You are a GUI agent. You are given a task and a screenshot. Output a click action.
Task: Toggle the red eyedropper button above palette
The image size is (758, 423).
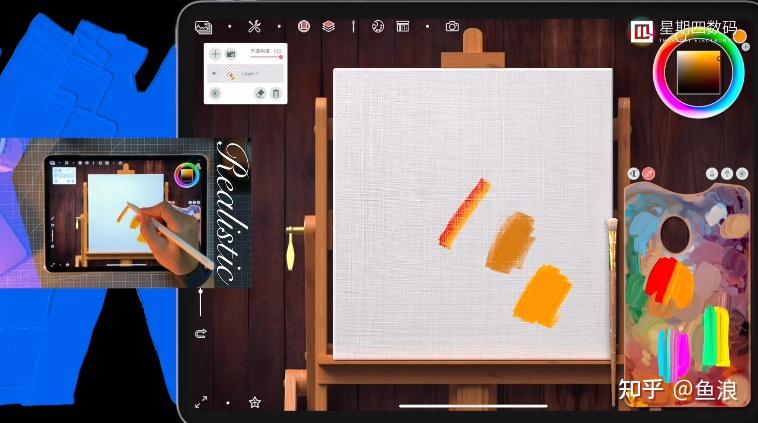pos(649,174)
